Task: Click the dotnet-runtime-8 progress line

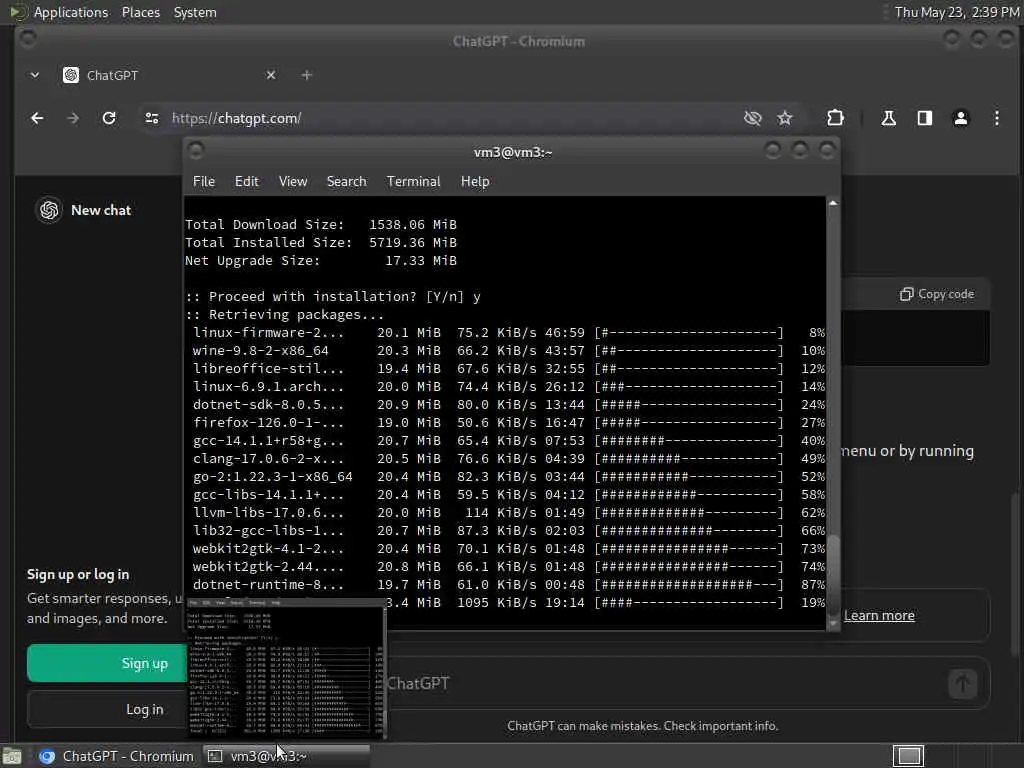Action: [x=508, y=584]
